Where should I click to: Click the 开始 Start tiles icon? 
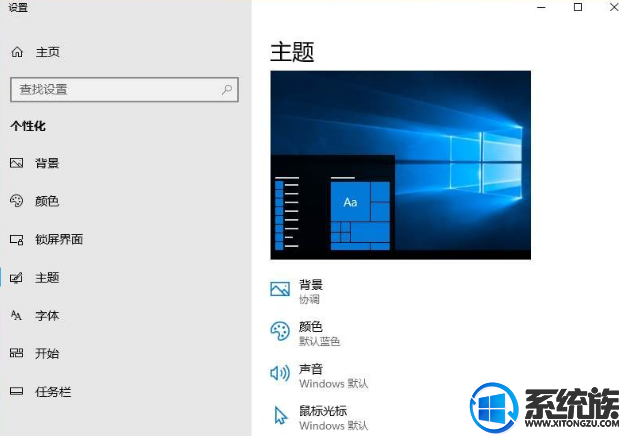pos(17,353)
